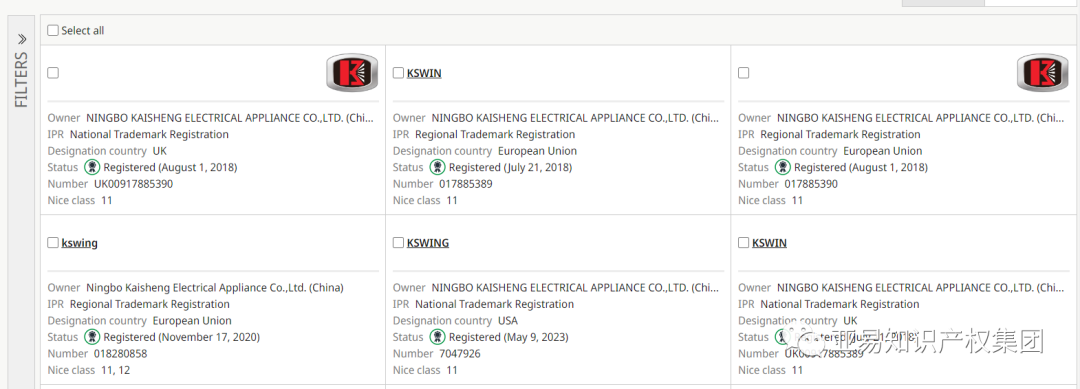Click Registered status icon for July 21, 2018
The height and width of the screenshot is (389, 1080).
(x=437, y=167)
